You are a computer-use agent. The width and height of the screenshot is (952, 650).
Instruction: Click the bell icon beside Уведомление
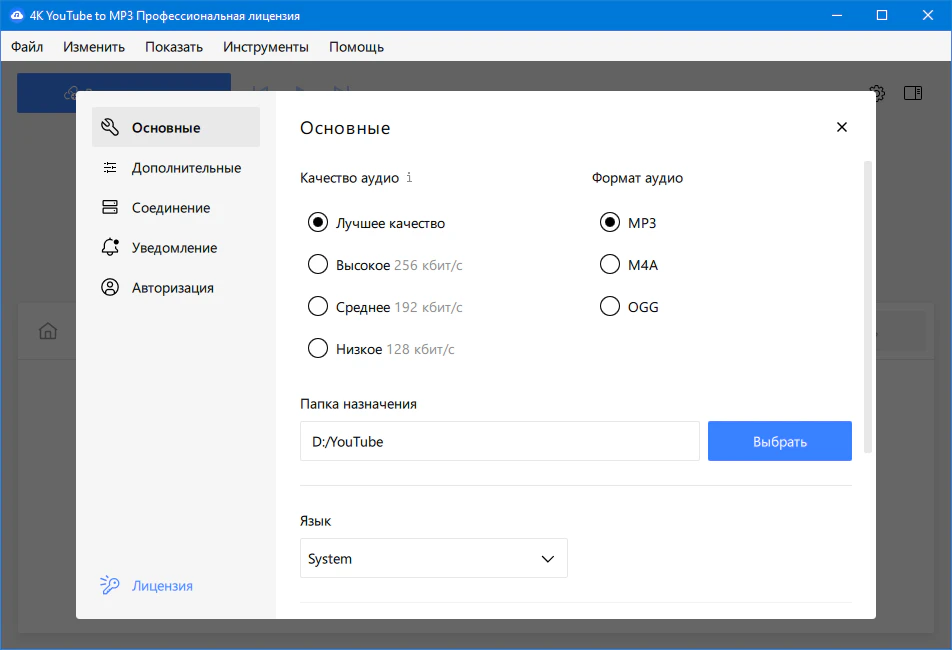coord(110,248)
